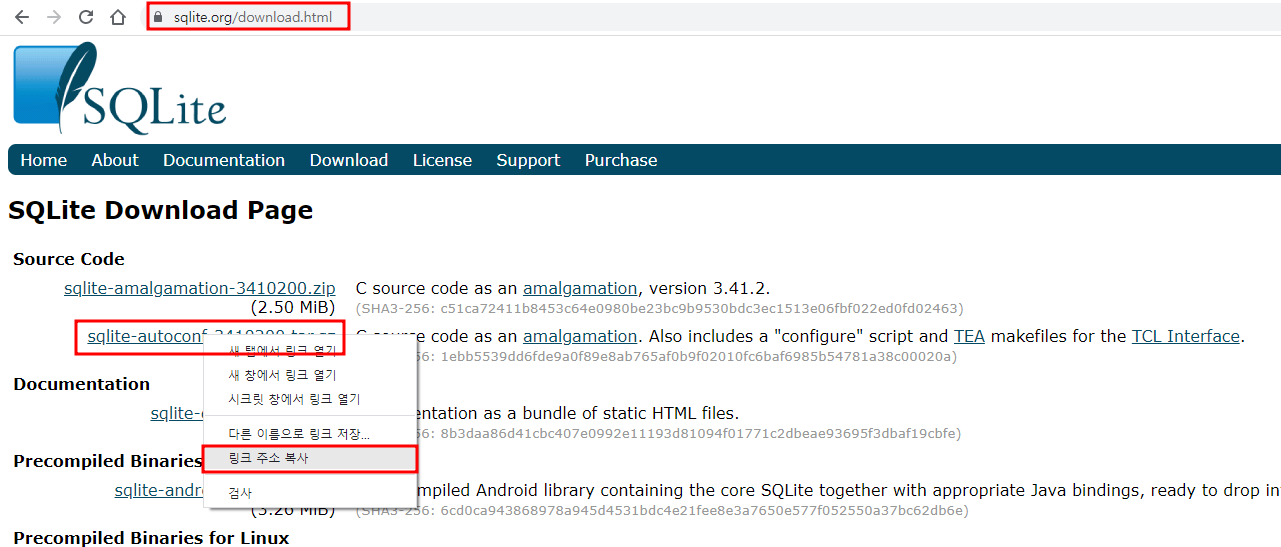This screenshot has width=1281, height=547.
Task: Open the License nav item
Action: pos(442,160)
